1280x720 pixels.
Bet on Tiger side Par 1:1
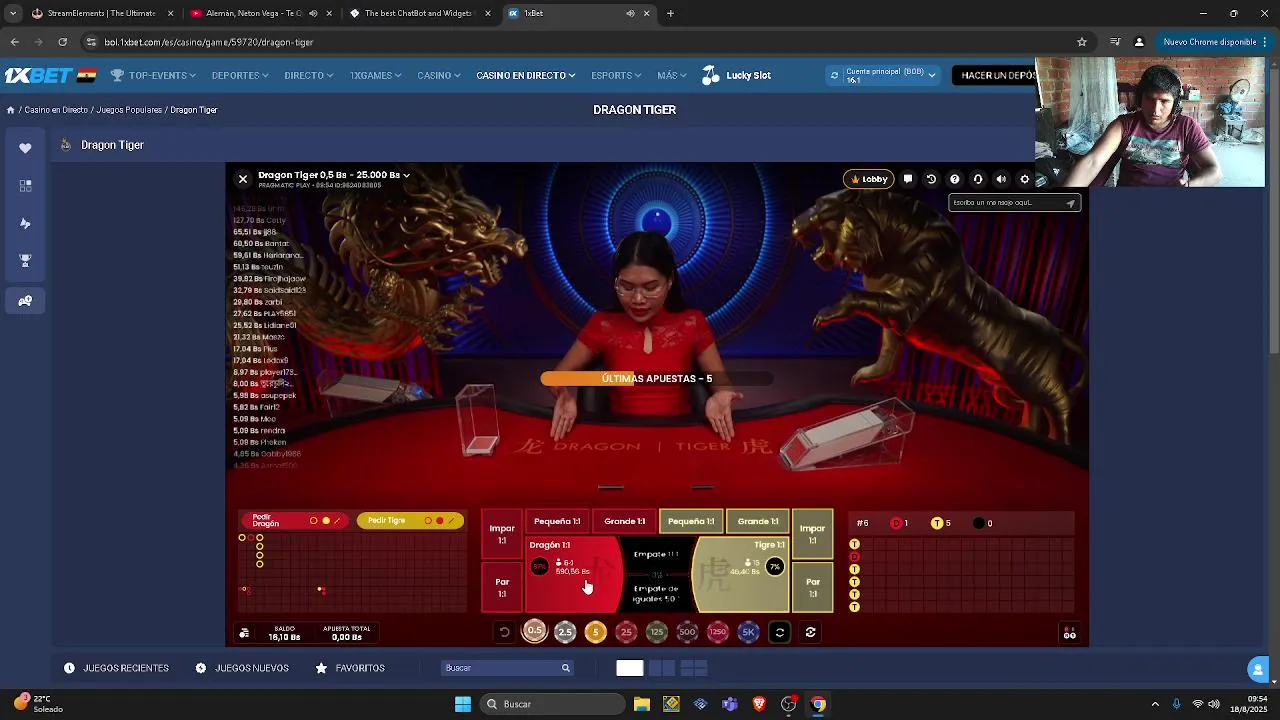coord(812,587)
